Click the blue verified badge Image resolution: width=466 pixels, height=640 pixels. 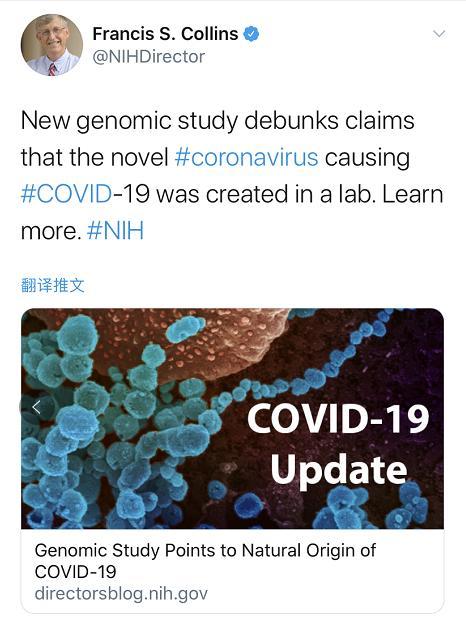pos(251,34)
